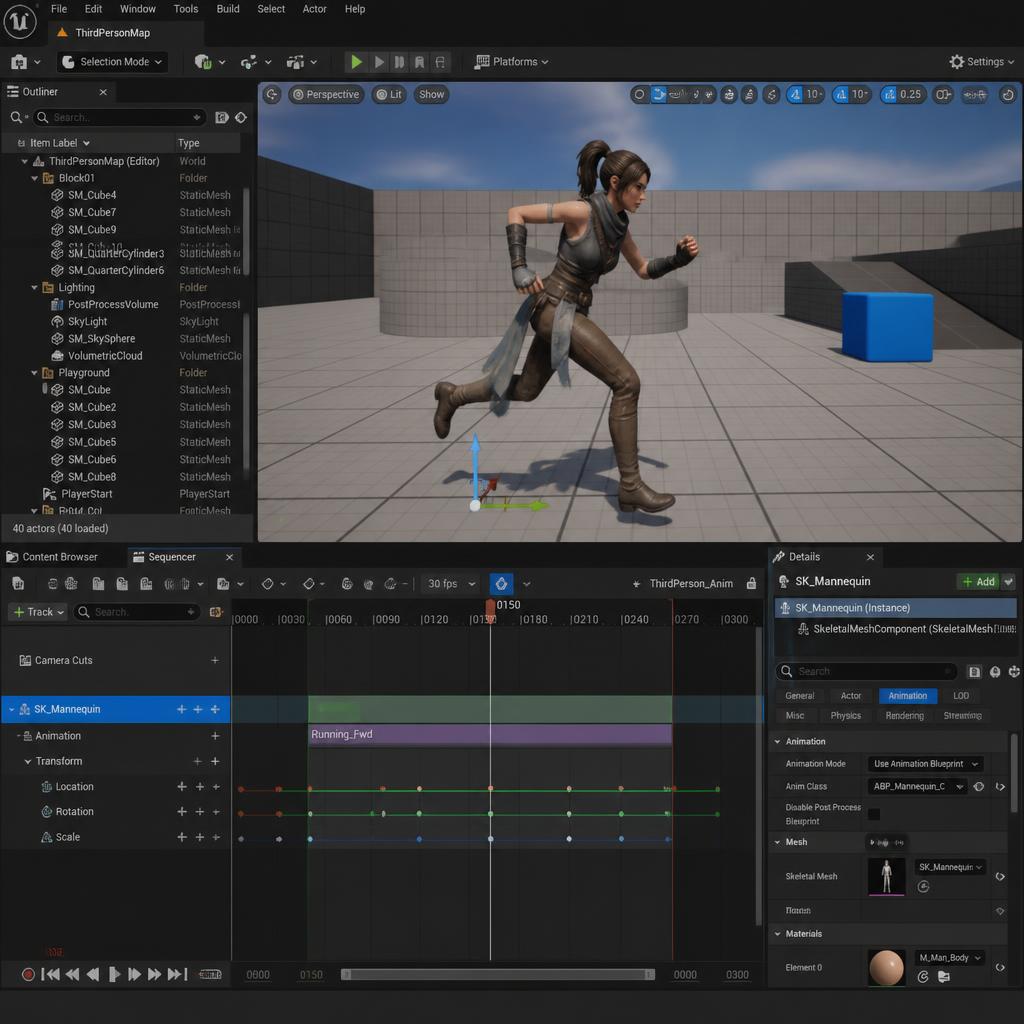Click the sequencer track search field
The image size is (1024, 1024).
pyautogui.click(x=136, y=612)
